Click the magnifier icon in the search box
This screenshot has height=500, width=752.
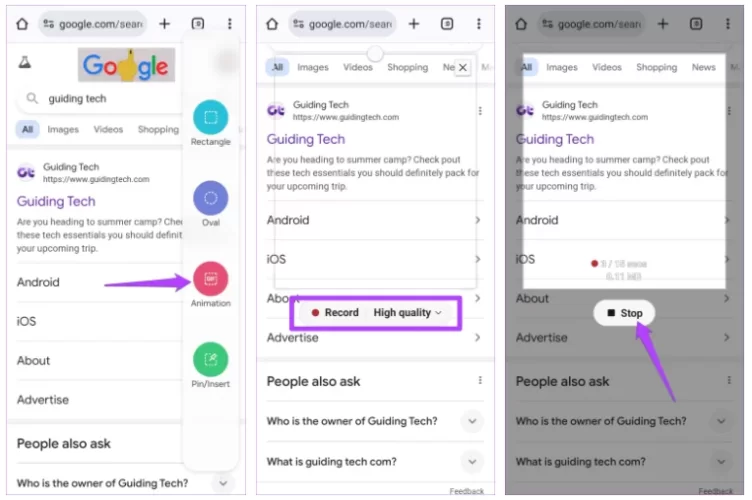click(x=32, y=99)
